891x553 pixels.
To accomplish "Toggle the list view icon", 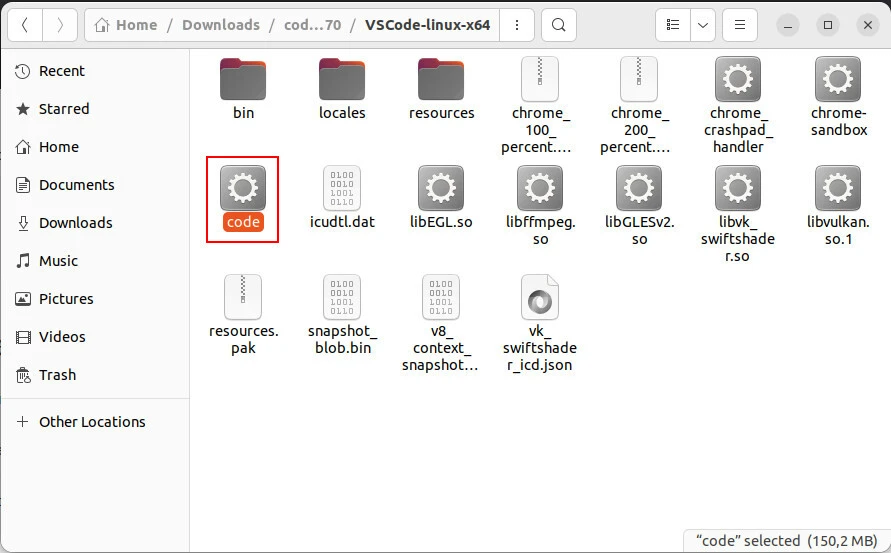I will (674, 25).
